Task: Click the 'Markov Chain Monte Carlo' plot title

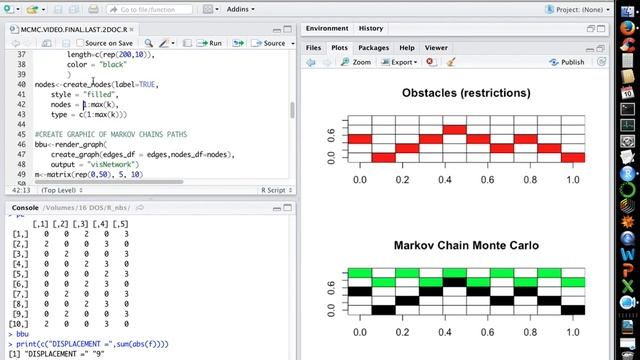Action: pyautogui.click(x=466, y=245)
